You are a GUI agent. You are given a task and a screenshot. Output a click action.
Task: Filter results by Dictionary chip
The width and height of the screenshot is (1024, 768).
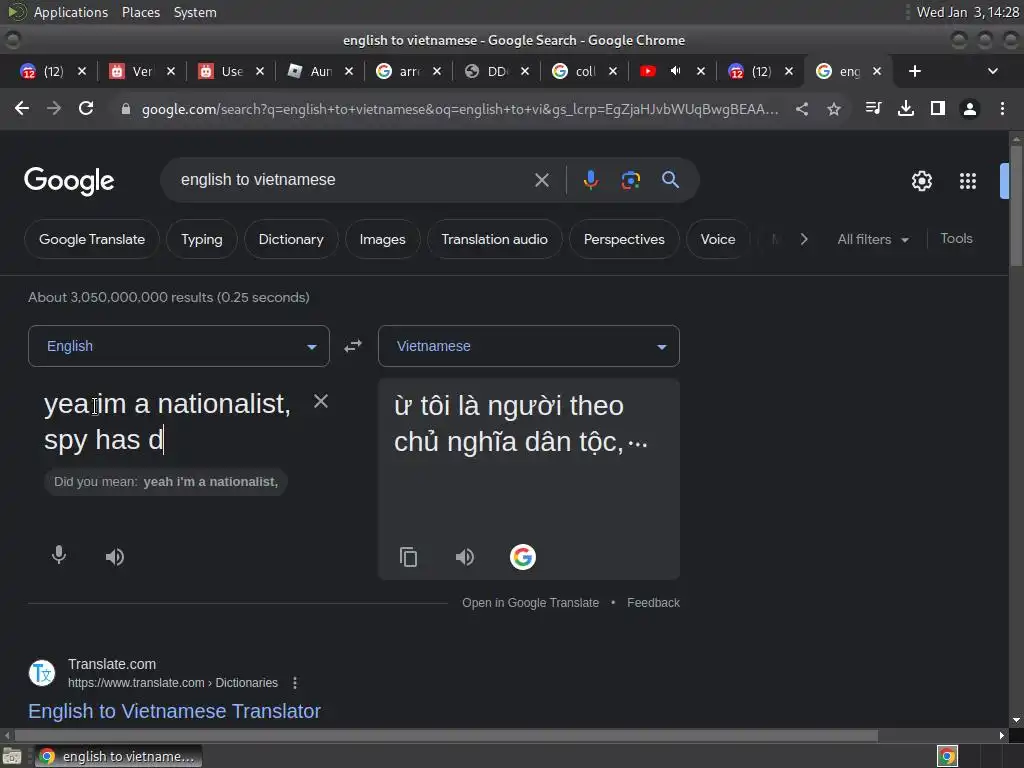(x=291, y=239)
